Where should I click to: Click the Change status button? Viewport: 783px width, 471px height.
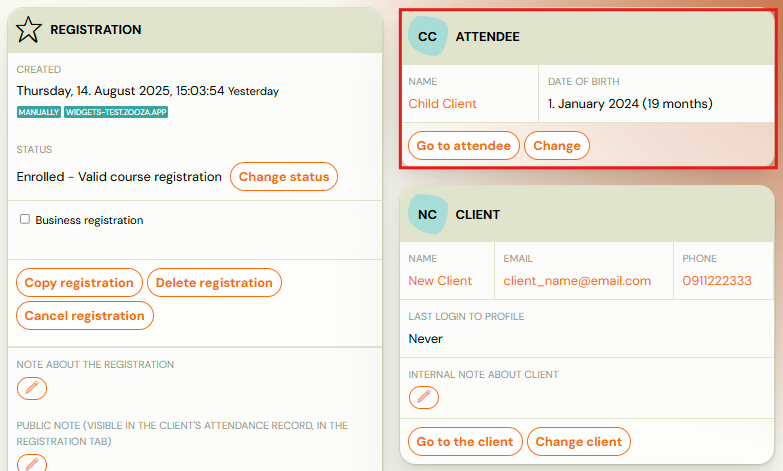(x=284, y=176)
